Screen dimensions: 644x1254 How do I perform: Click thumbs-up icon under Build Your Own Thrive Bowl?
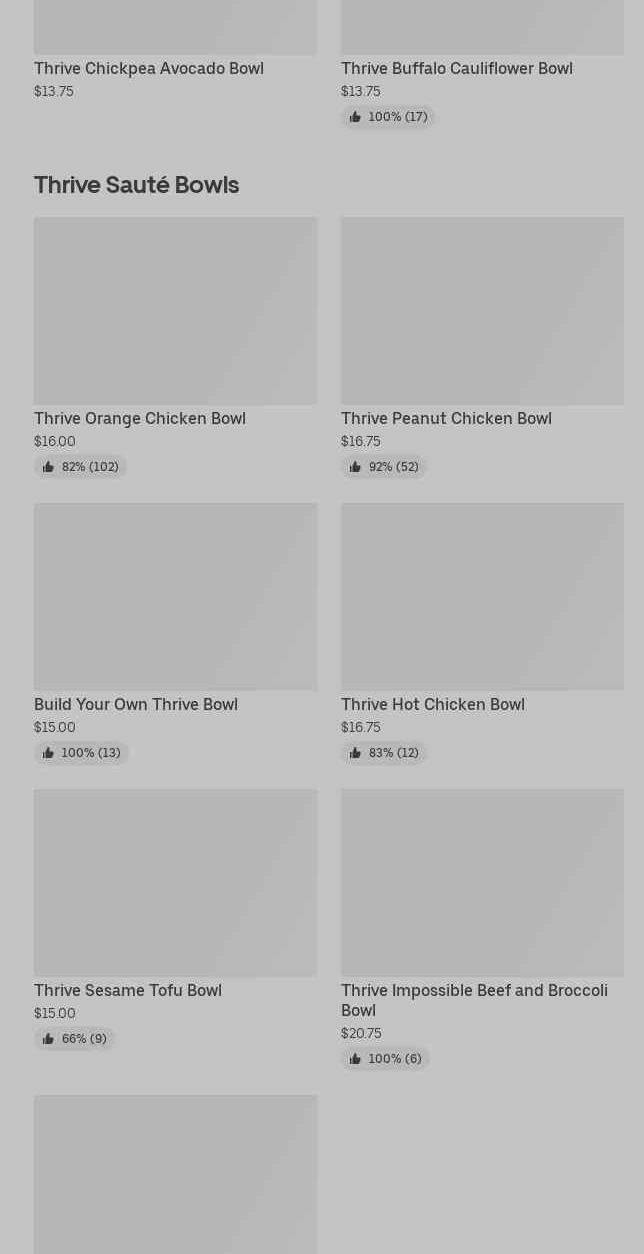click(x=48, y=753)
